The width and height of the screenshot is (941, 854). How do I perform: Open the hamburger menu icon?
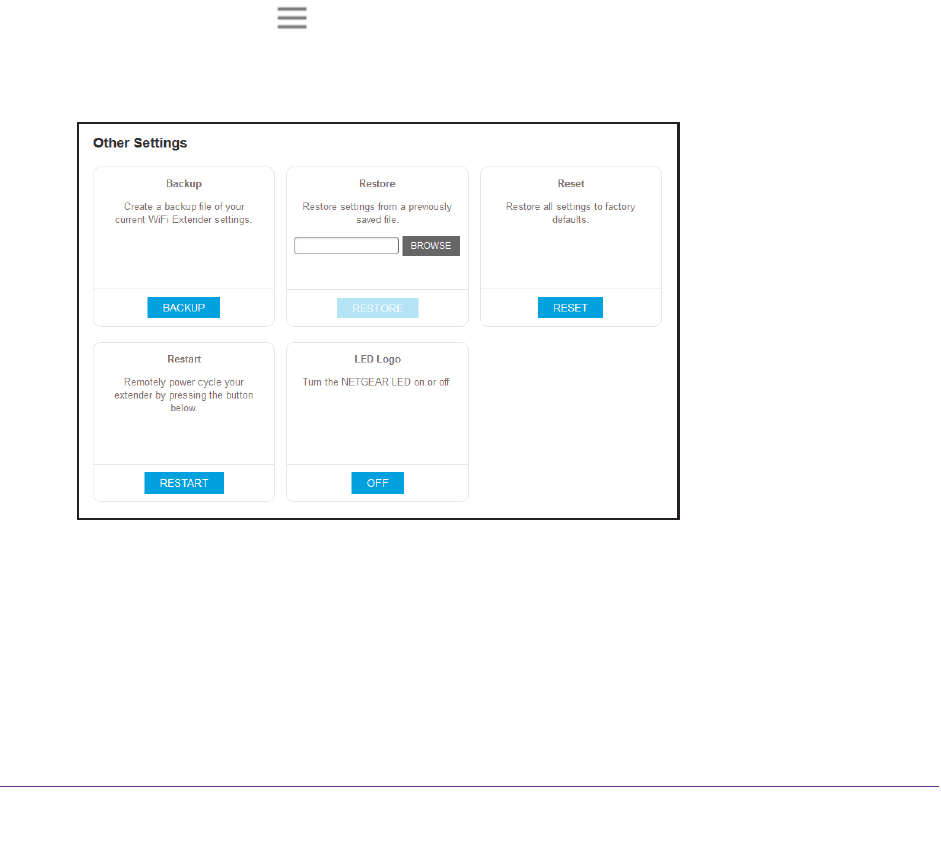point(292,18)
